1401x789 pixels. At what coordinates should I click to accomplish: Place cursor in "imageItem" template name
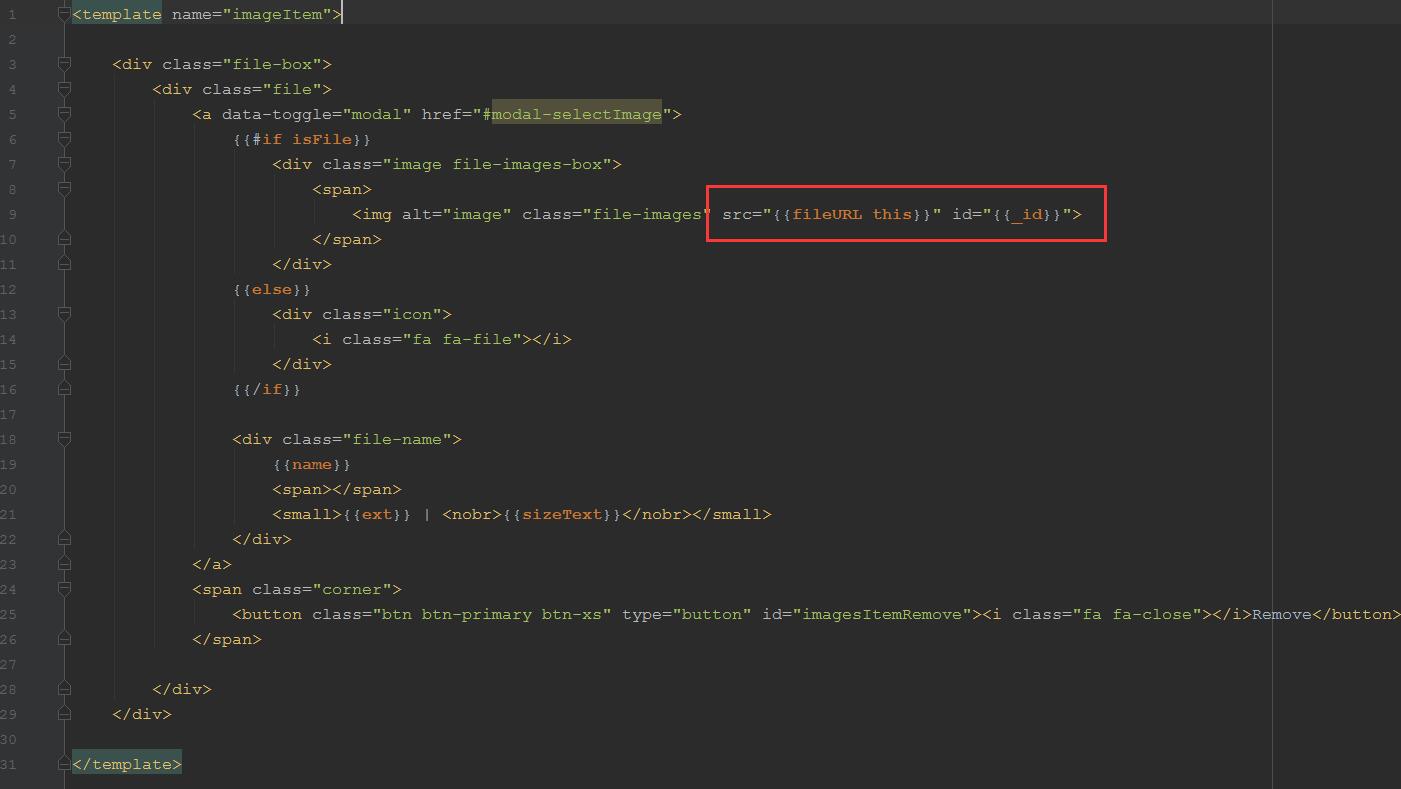(277, 14)
